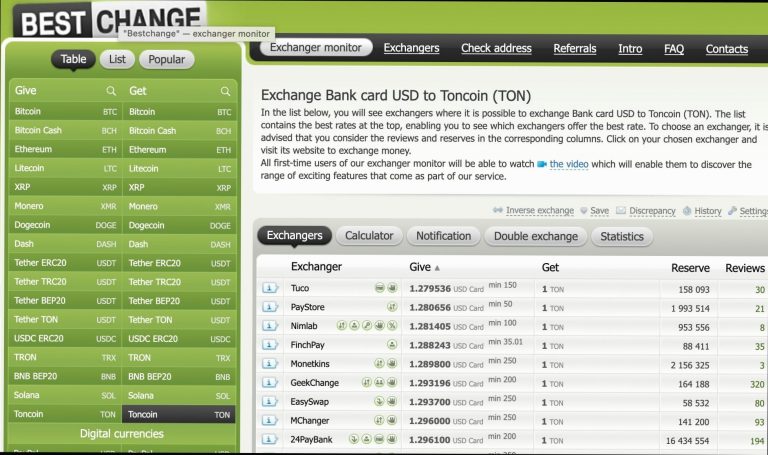Click the search icon in Get column

tap(225, 91)
